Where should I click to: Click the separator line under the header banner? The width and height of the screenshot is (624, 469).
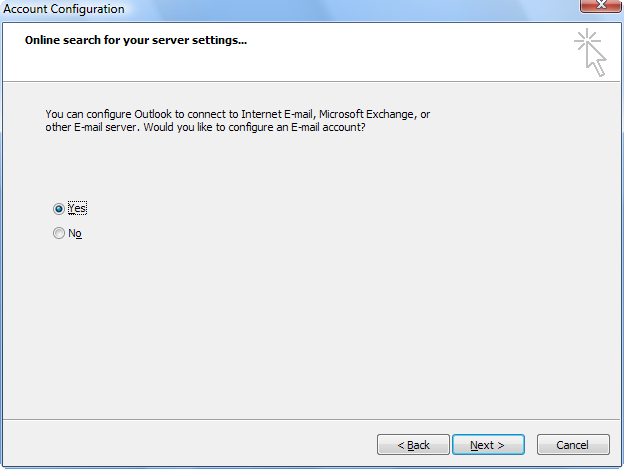[311, 82]
